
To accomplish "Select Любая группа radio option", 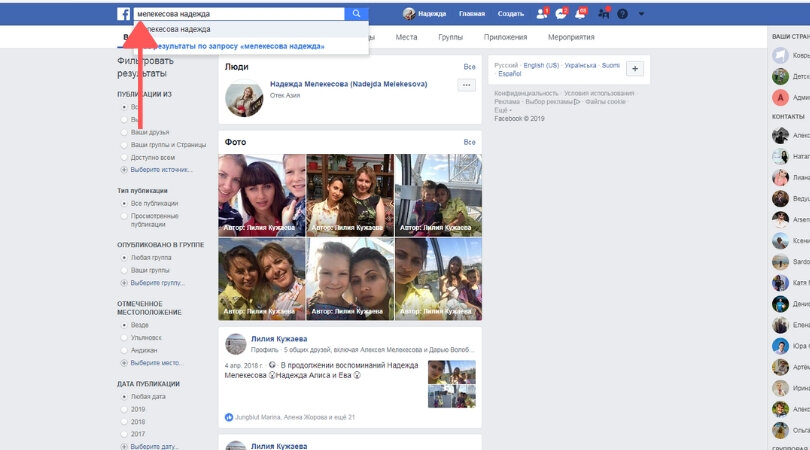I will [x=124, y=257].
